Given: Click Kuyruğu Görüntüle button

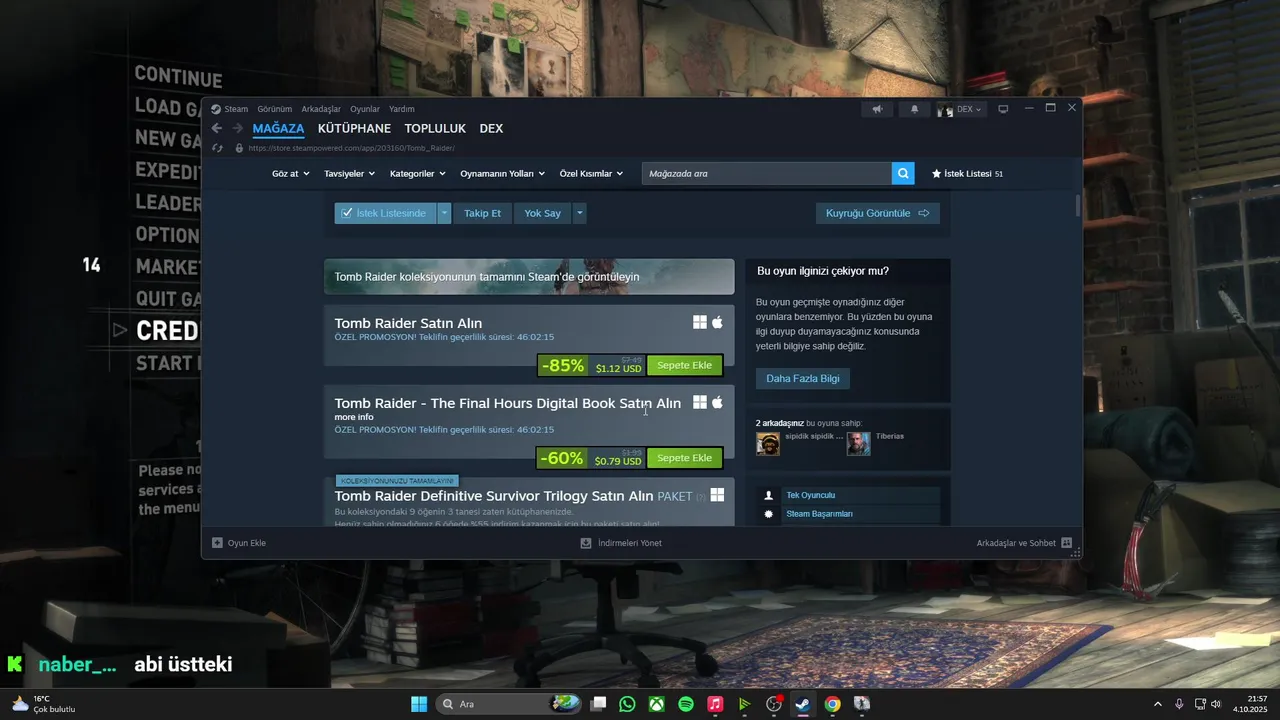Looking at the screenshot, I should (x=878, y=213).
